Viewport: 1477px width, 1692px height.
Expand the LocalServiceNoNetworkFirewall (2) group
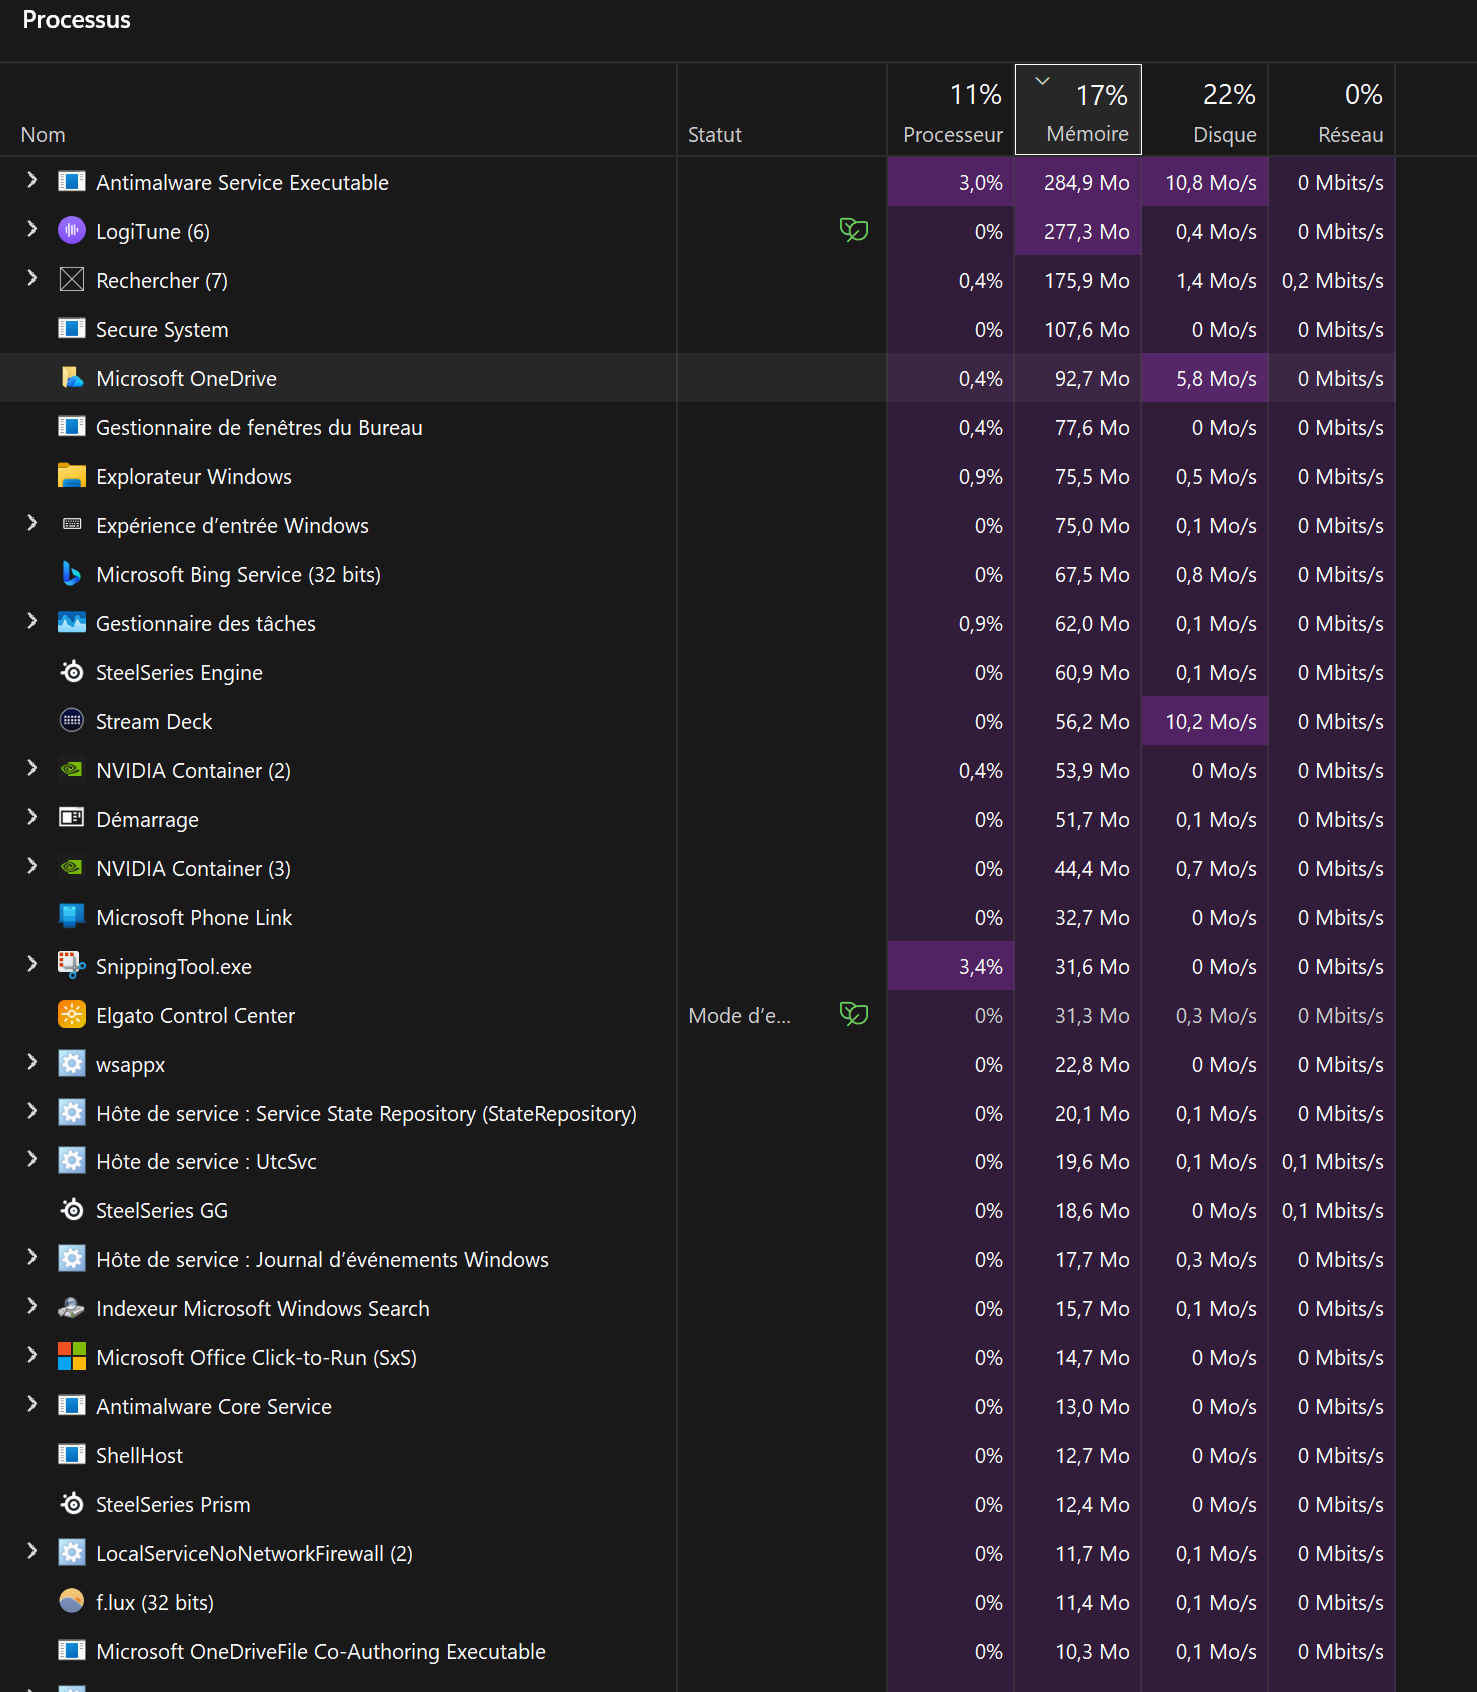tap(32, 1552)
